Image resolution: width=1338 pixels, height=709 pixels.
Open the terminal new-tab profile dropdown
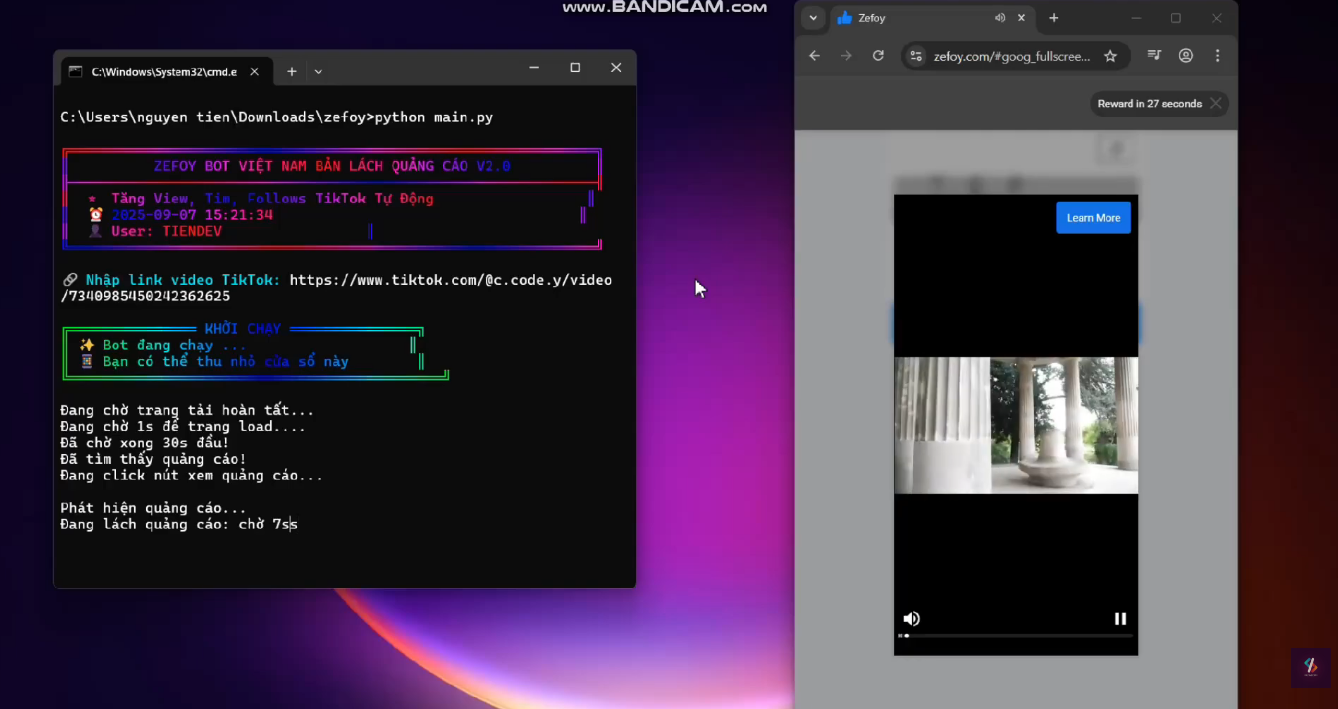(318, 71)
